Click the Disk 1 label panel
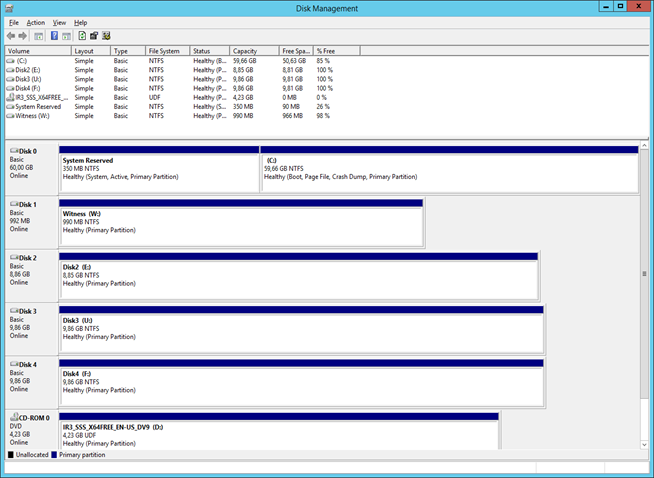The image size is (654, 478). click(x=32, y=222)
